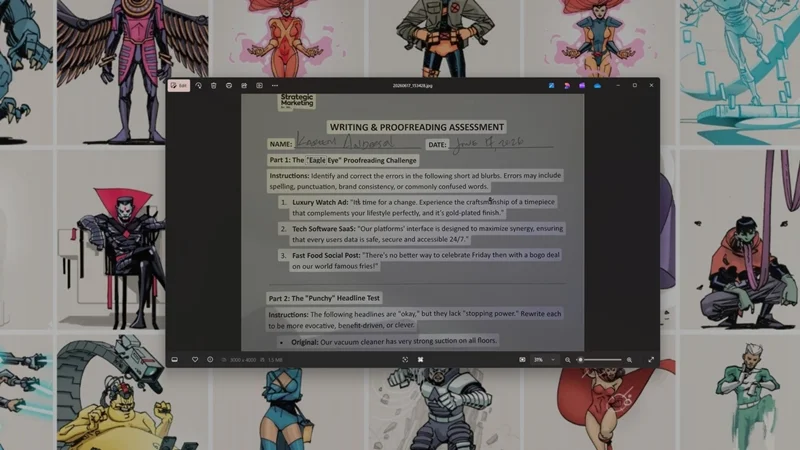The height and width of the screenshot is (450, 800).
Task: Toggle the filmstrip icon at bottom left
Action: 174,360
